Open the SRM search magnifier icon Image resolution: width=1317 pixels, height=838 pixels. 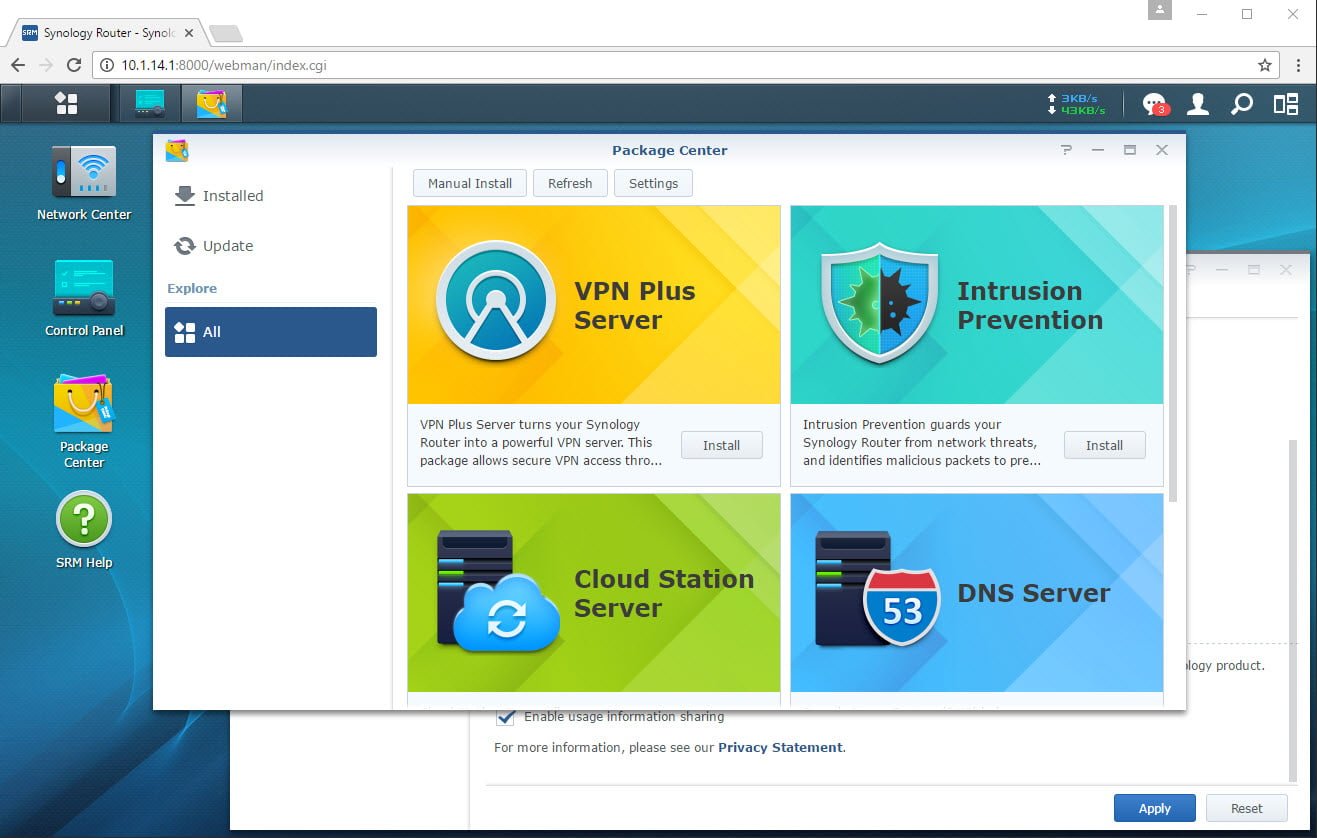[x=1241, y=103]
